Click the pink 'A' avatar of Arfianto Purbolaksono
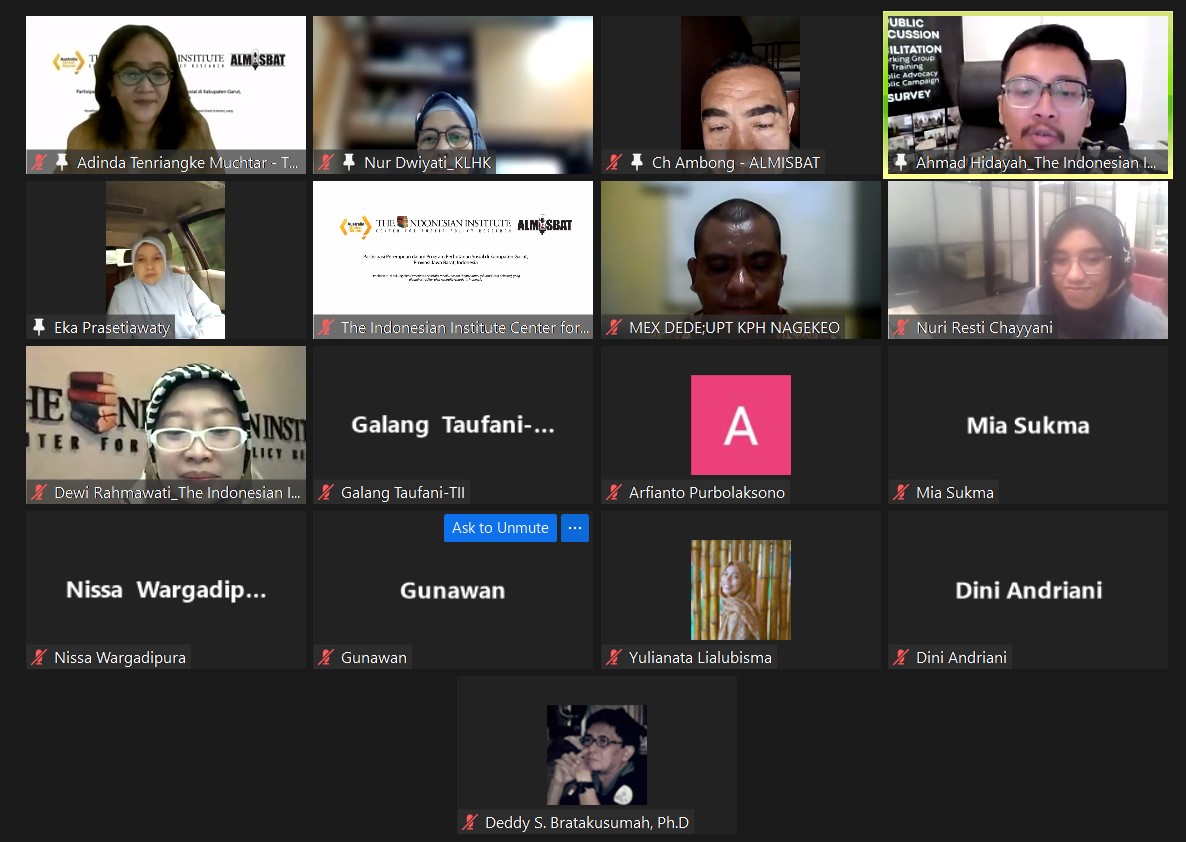This screenshot has width=1186, height=842. point(740,425)
